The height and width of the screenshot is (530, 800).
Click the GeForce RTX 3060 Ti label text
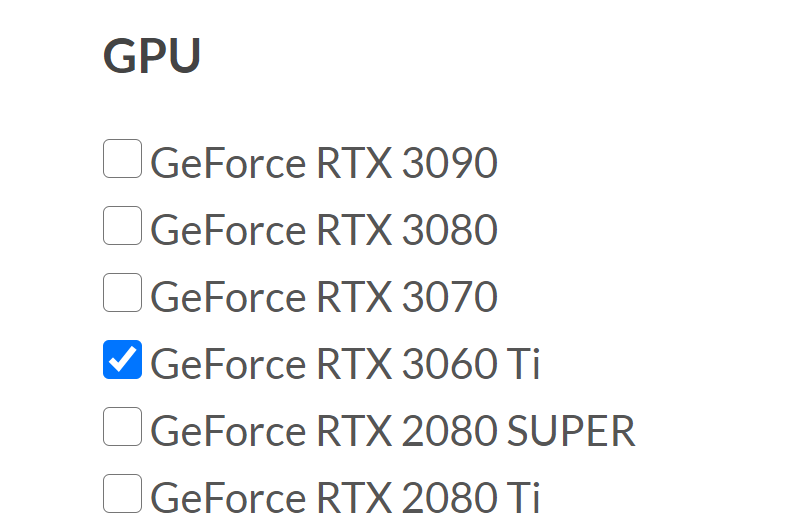345,364
